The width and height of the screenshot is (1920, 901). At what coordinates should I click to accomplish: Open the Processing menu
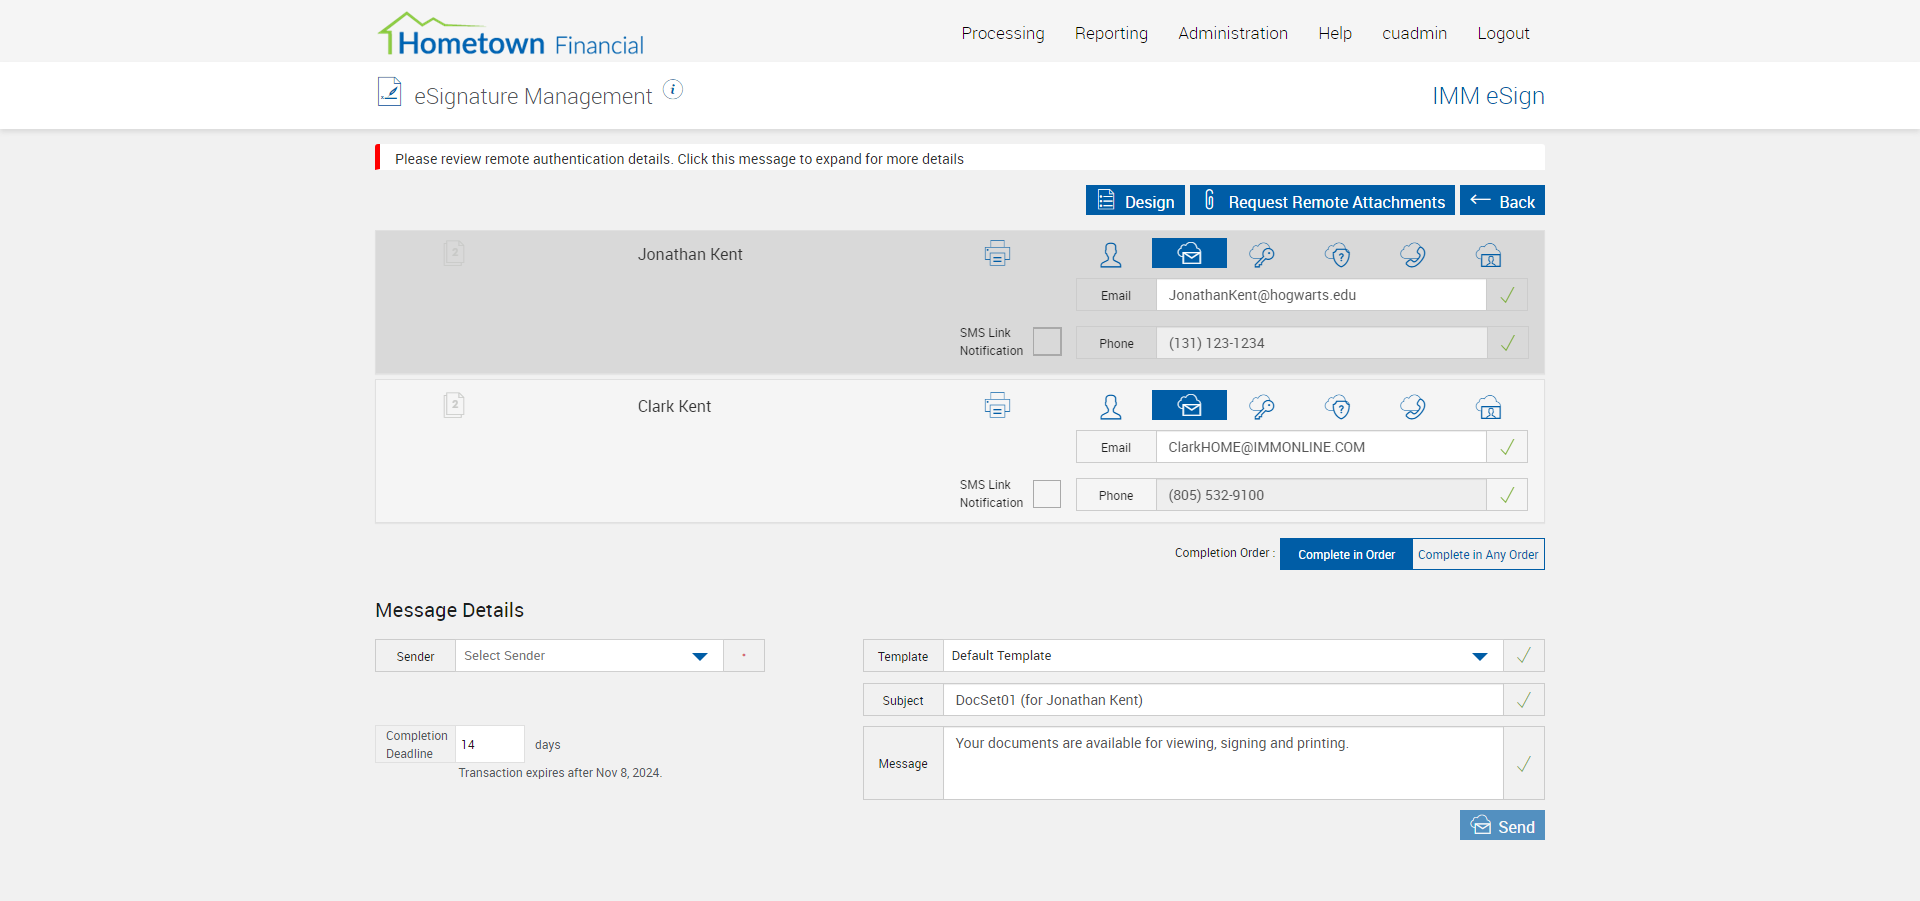[x=1003, y=33]
